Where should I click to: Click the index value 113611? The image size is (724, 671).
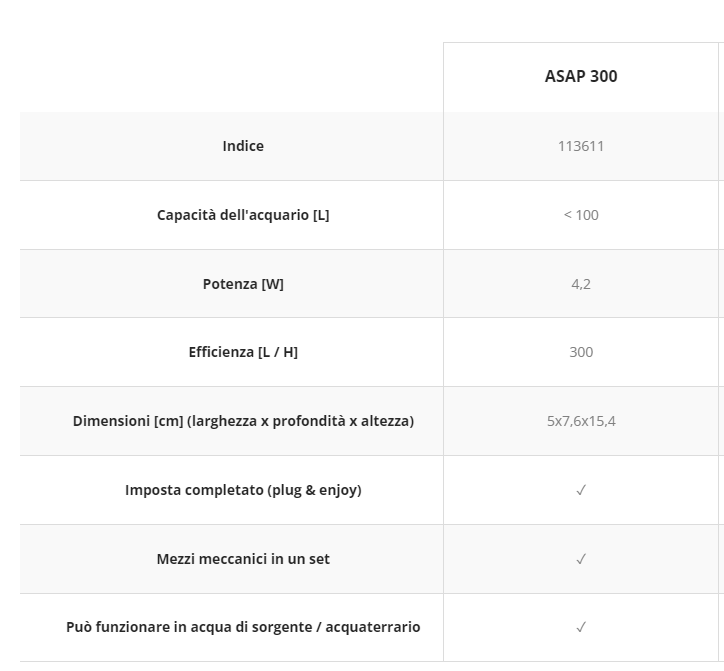point(581,146)
